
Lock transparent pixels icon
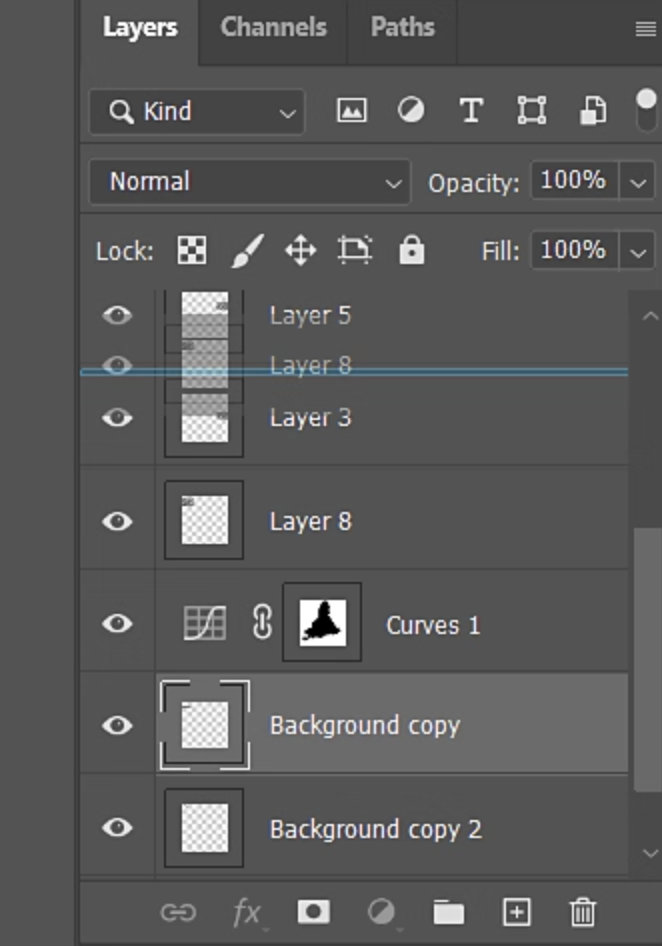(191, 251)
